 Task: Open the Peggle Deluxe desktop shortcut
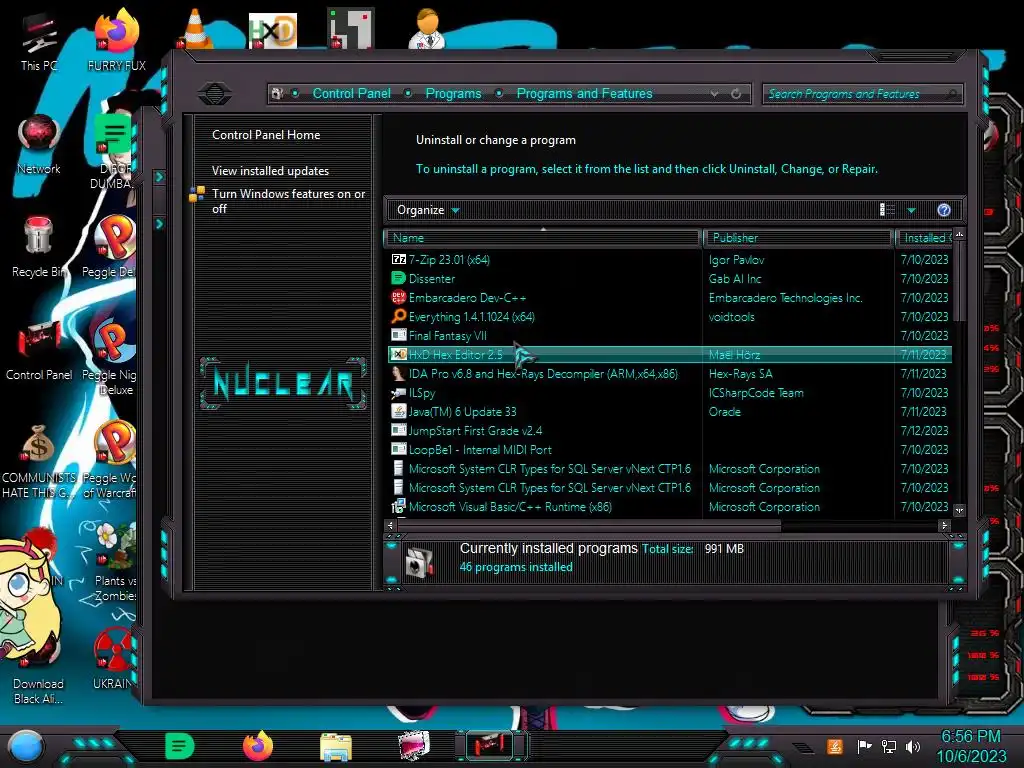[x=110, y=247]
